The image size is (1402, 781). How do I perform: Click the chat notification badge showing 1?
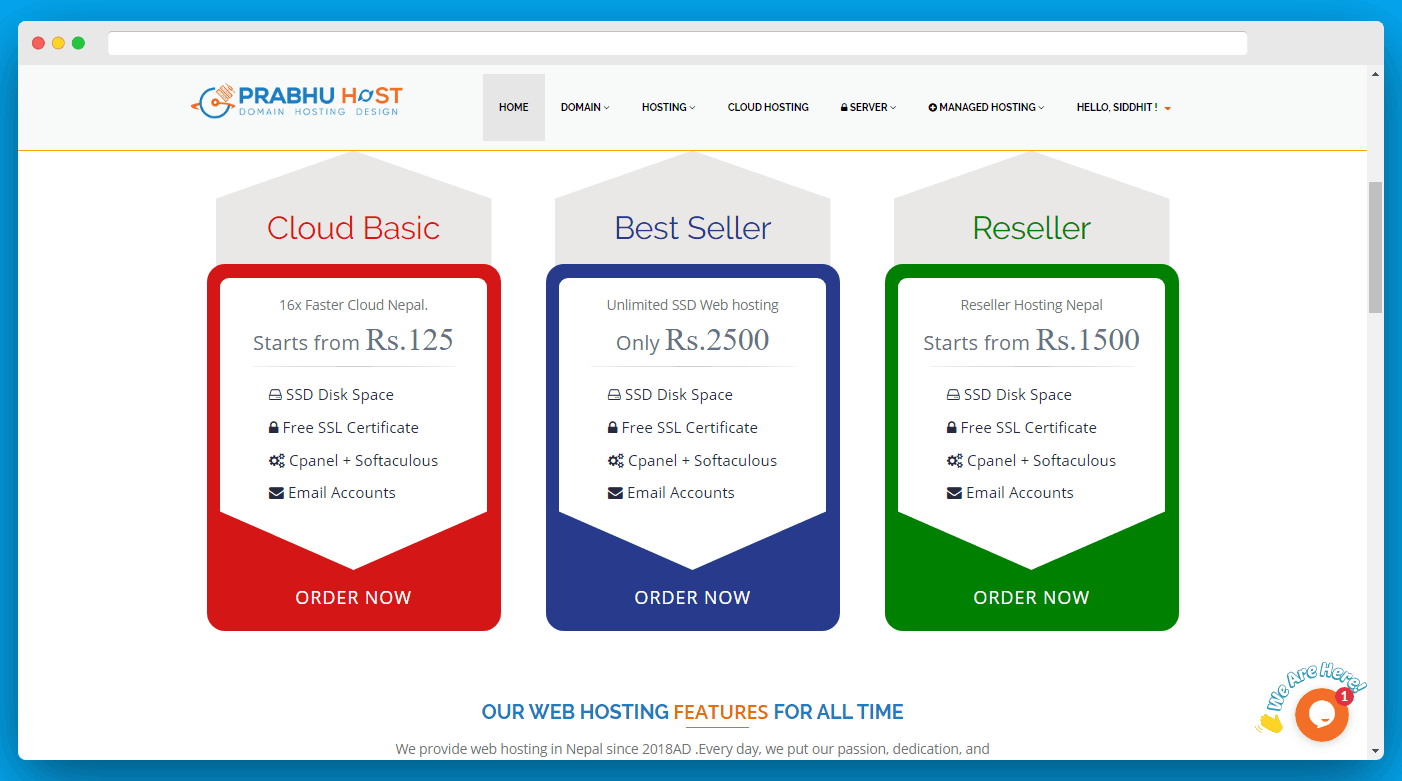pos(1345,695)
